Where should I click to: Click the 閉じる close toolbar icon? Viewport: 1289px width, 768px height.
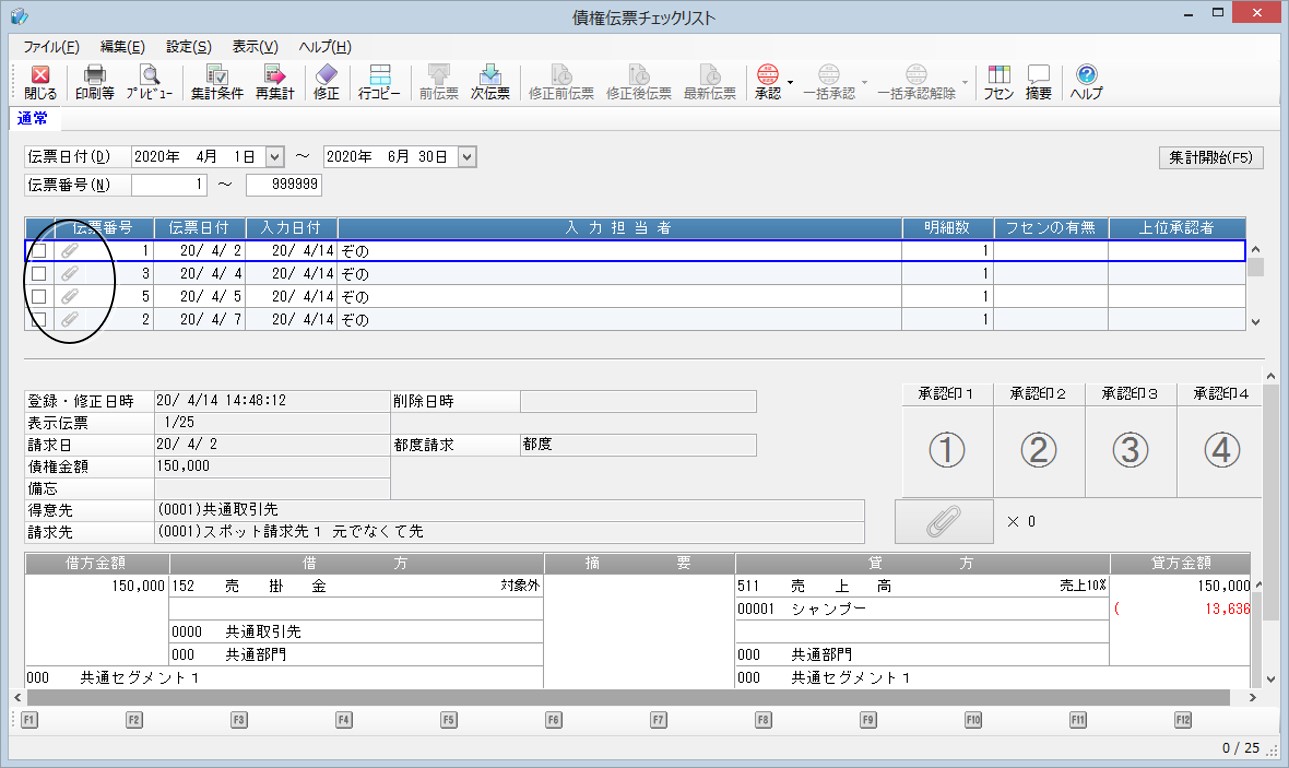point(40,83)
